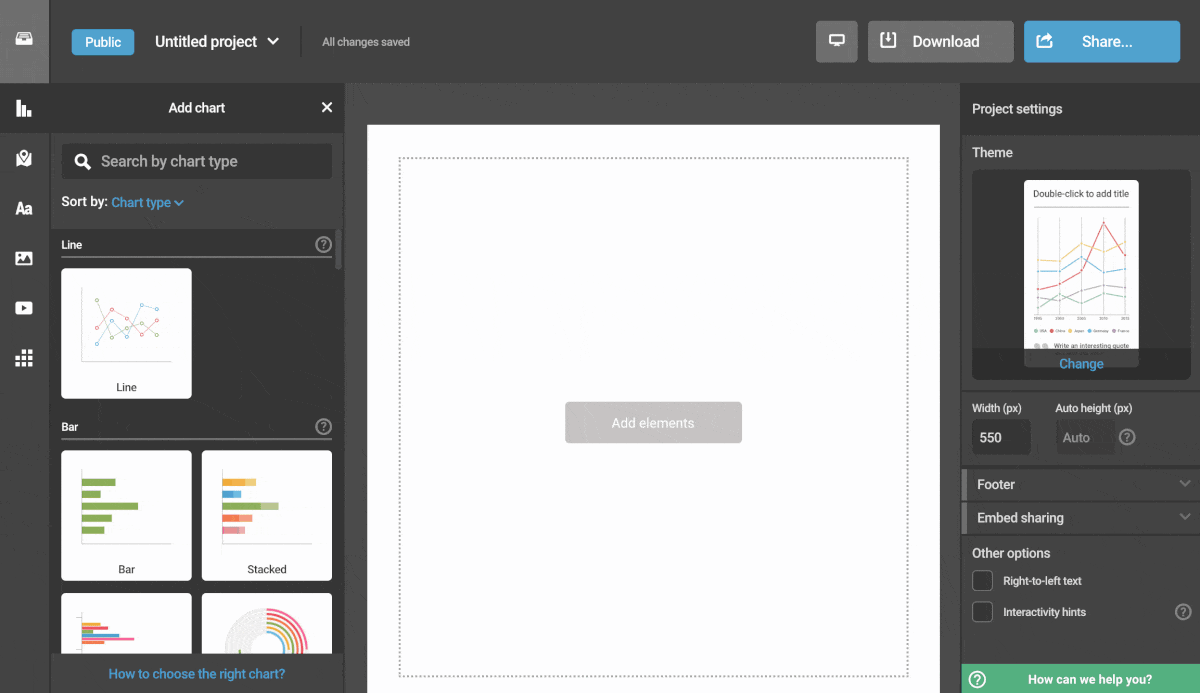Open help for the Bar chart section
The height and width of the screenshot is (693, 1200).
pos(323,426)
